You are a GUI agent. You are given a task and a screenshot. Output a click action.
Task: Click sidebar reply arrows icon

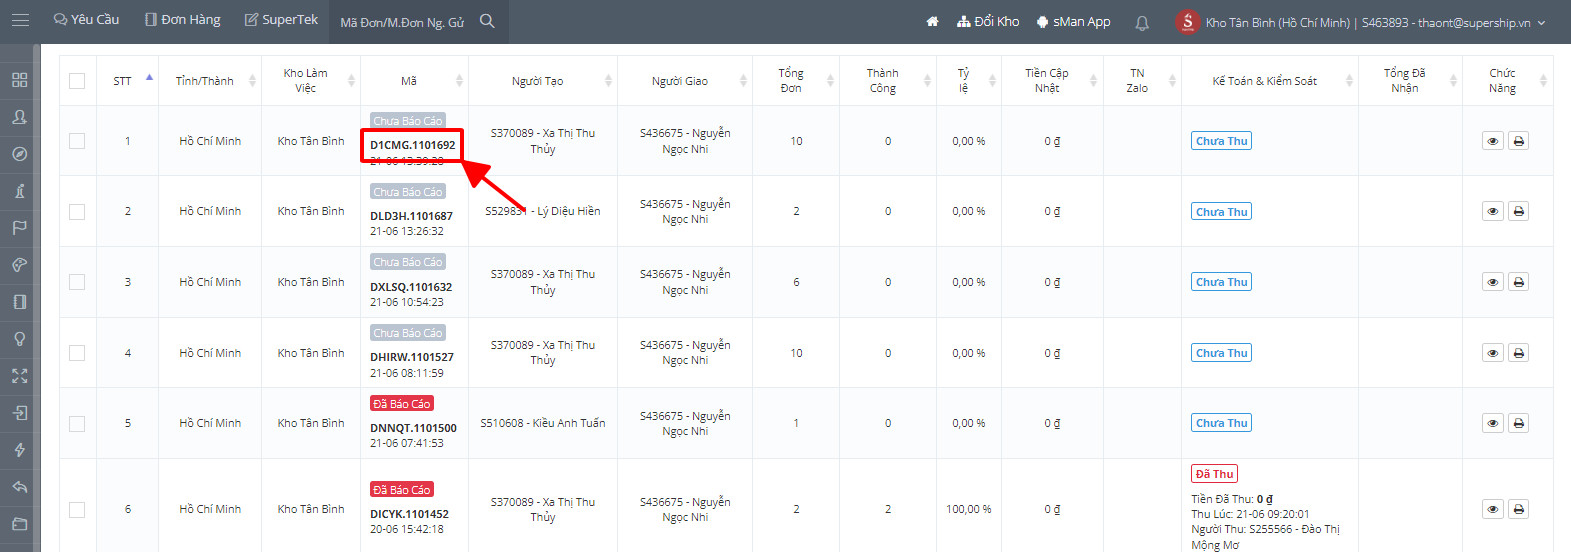19,487
